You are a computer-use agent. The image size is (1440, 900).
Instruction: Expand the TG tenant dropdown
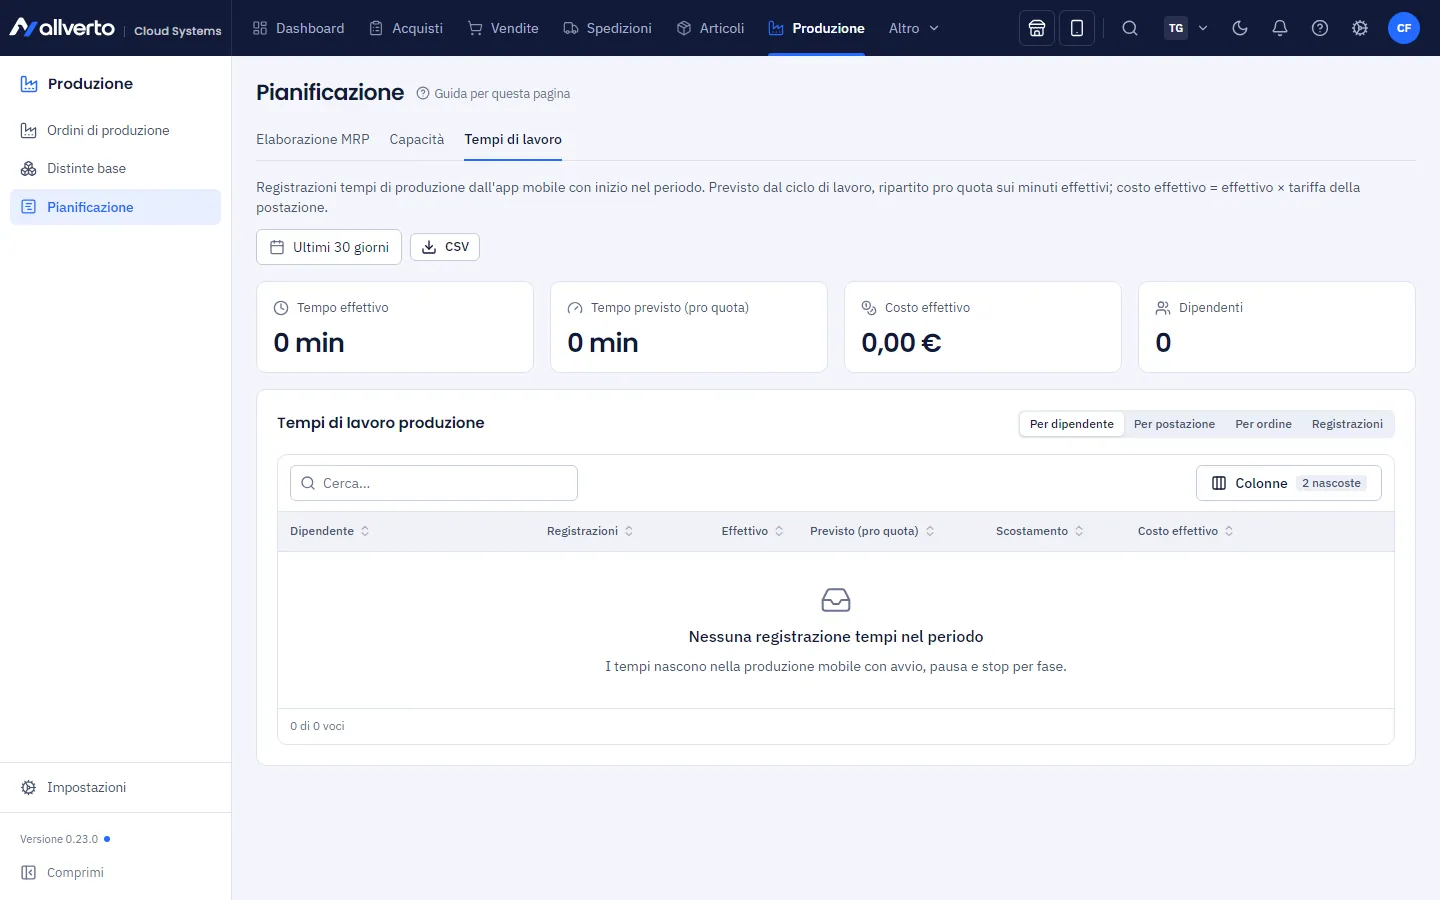pyautogui.click(x=1187, y=28)
